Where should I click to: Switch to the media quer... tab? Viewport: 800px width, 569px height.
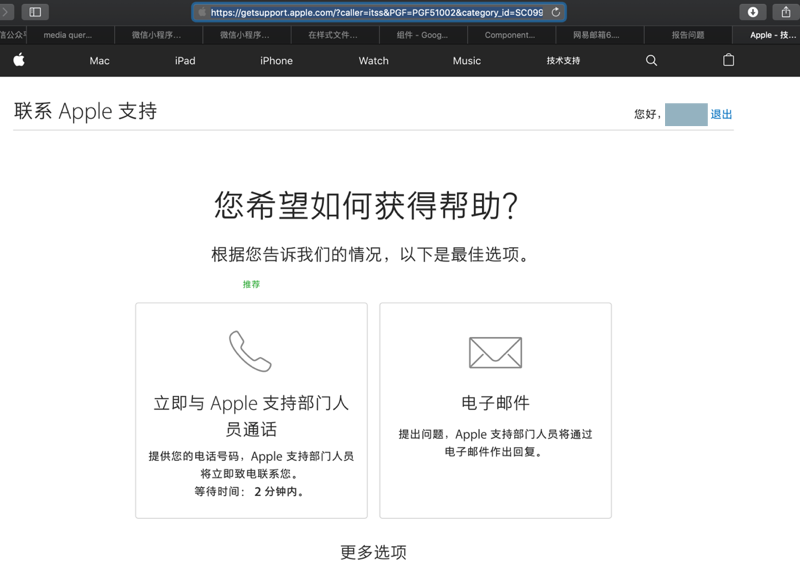tap(70, 35)
